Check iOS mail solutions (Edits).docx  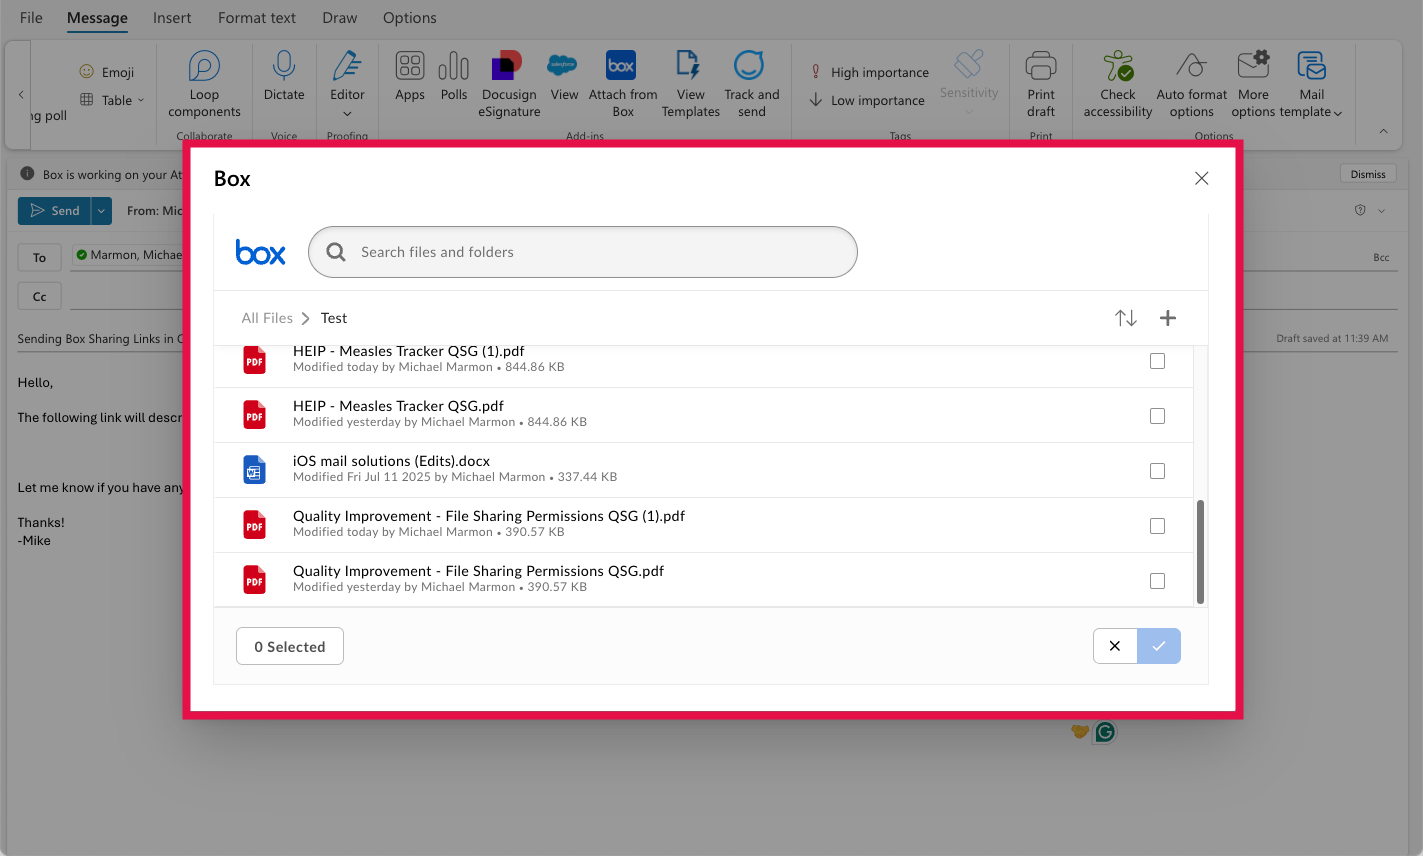(1157, 471)
